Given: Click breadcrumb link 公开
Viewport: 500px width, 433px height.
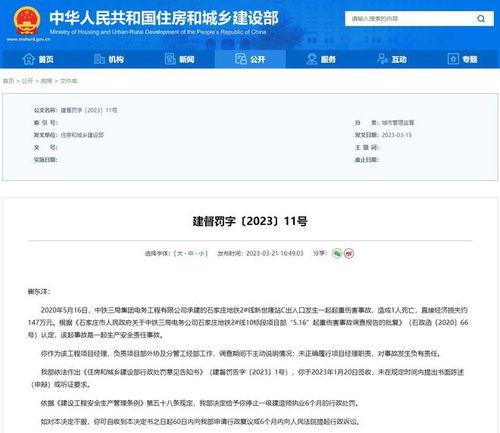Looking at the screenshot, I should (x=27, y=81).
